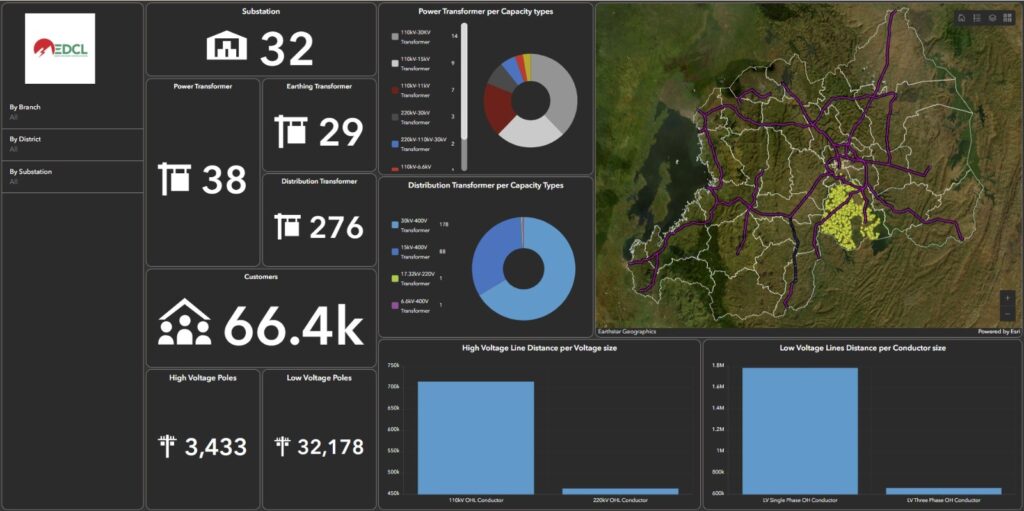1024x511 pixels.
Task: Click the Powered by Esri link
Action: (999, 331)
